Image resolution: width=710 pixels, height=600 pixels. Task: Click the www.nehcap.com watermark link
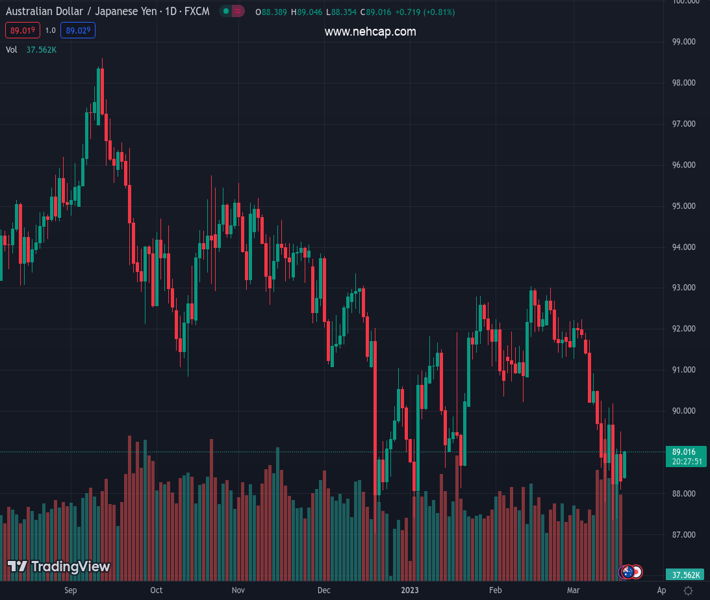click(x=370, y=32)
